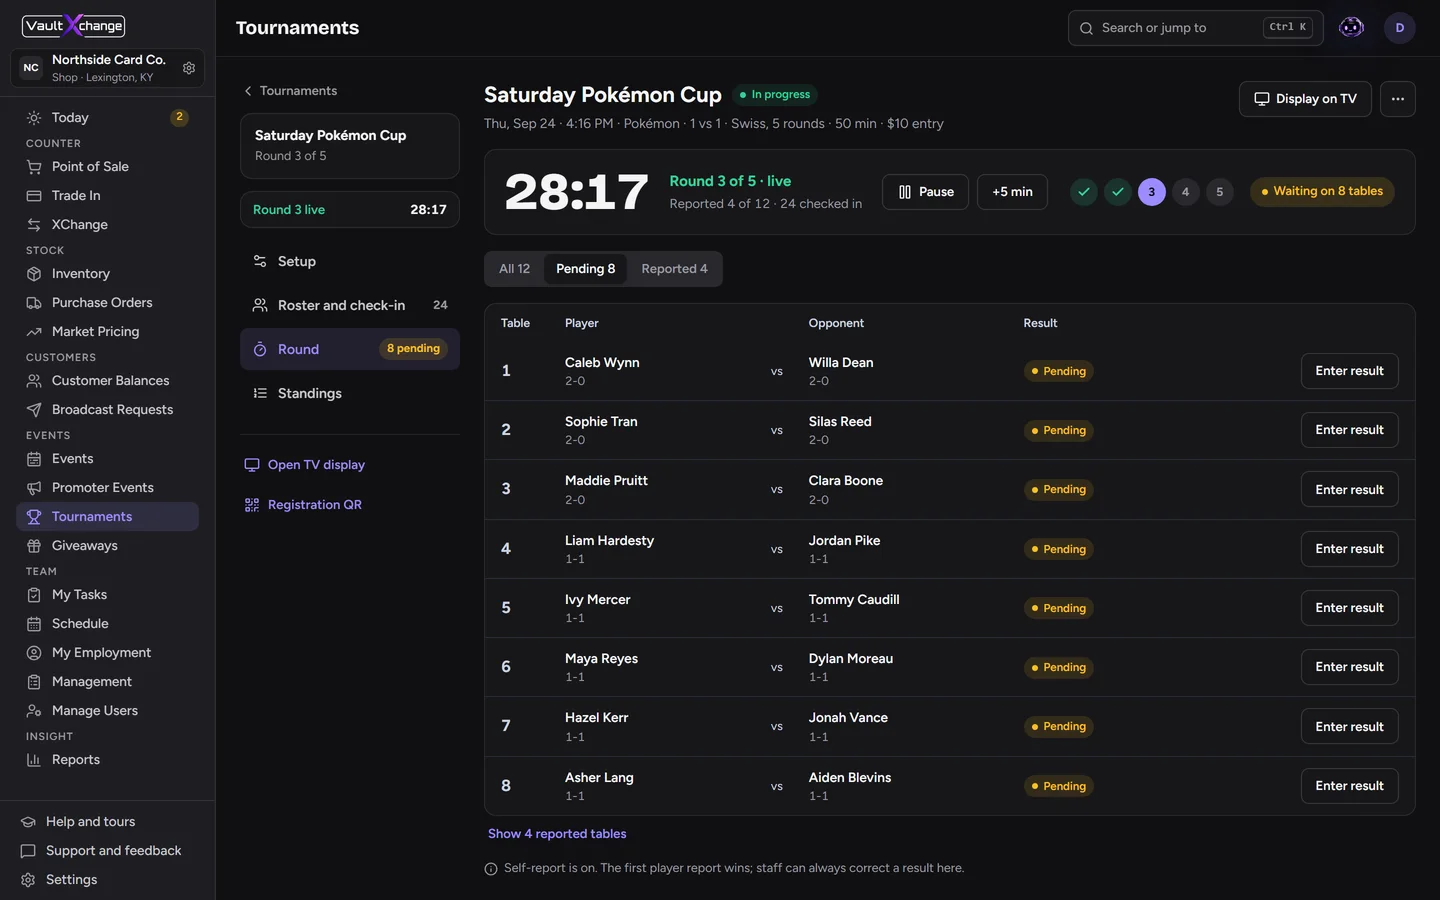Click Display on TV button
The width and height of the screenshot is (1440, 900).
1305,99
